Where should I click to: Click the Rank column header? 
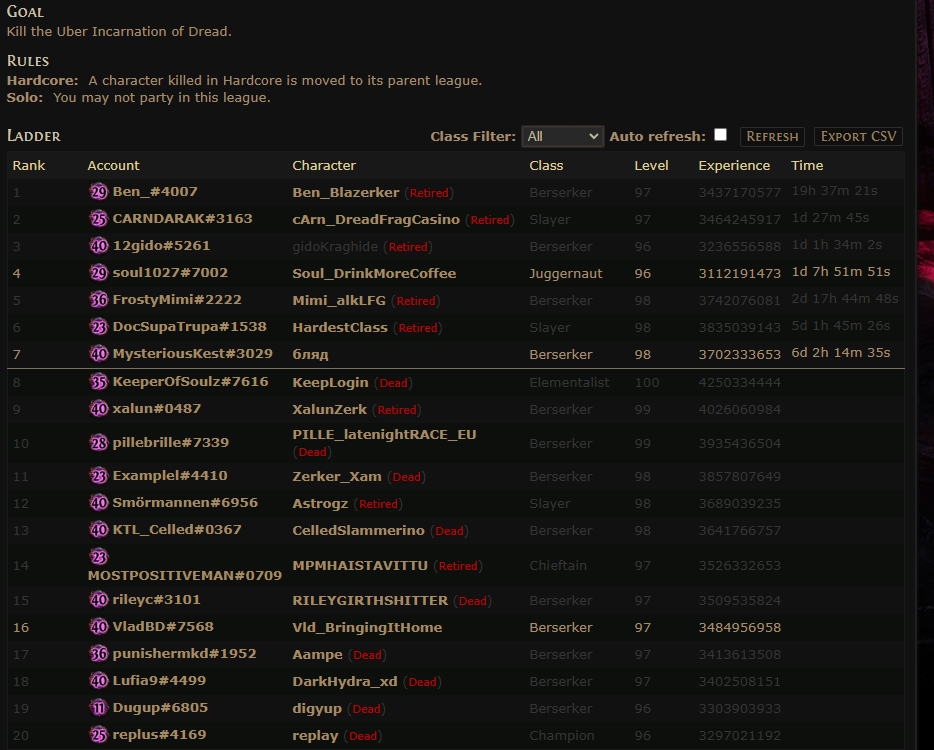click(29, 166)
